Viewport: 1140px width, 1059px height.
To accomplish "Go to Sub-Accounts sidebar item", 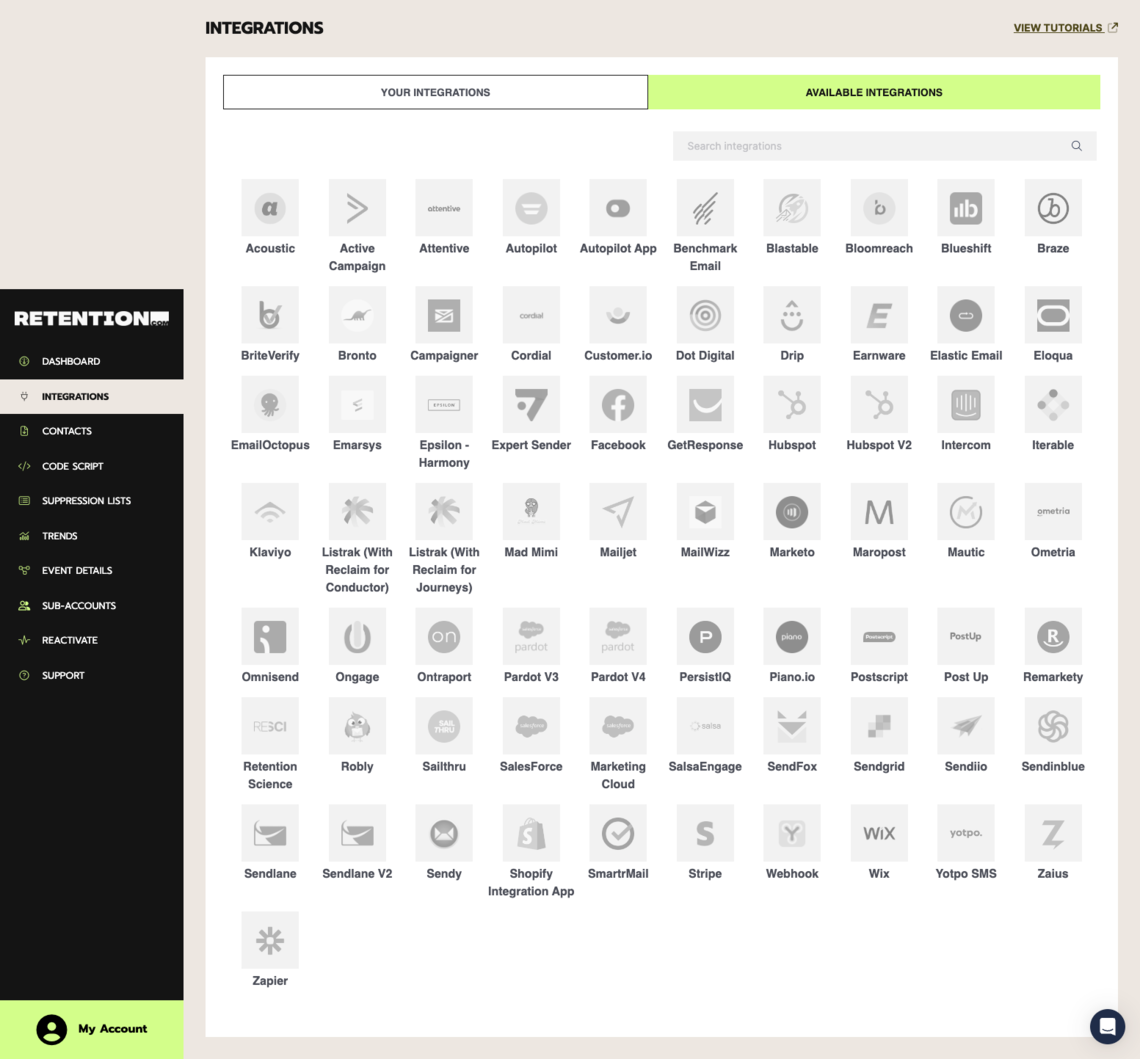I will (x=92, y=605).
